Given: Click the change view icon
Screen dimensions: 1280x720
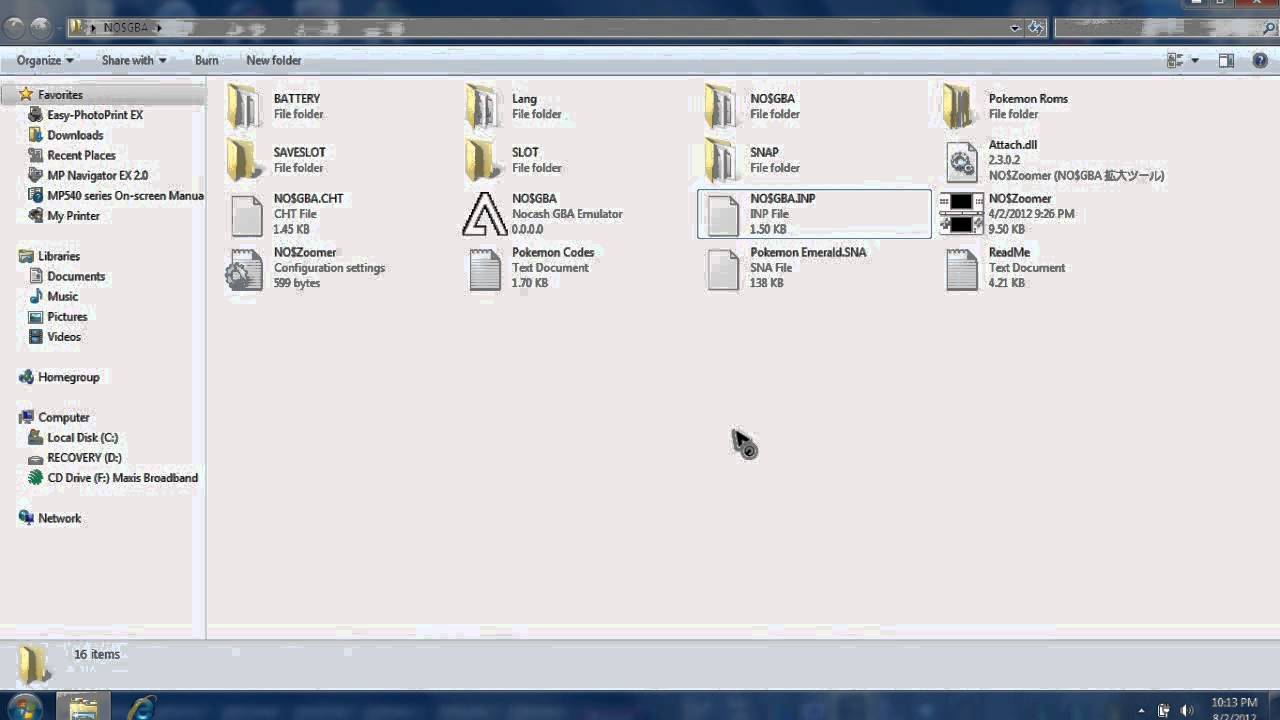Looking at the screenshot, I should tap(1175, 61).
